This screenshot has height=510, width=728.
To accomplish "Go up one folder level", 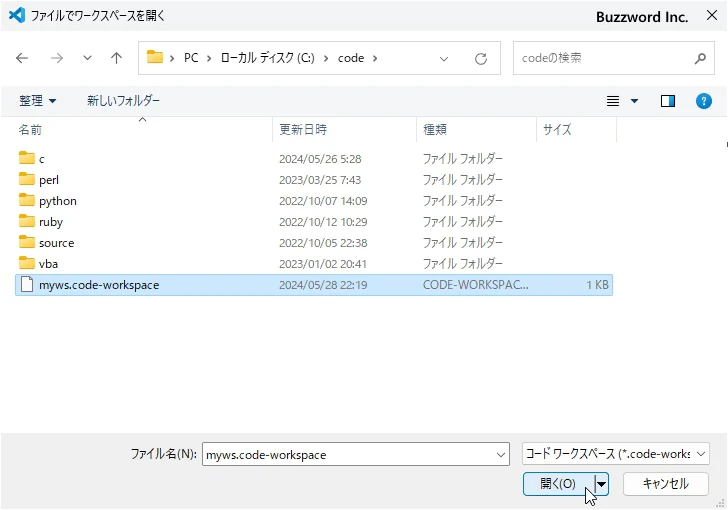I will [x=116, y=58].
